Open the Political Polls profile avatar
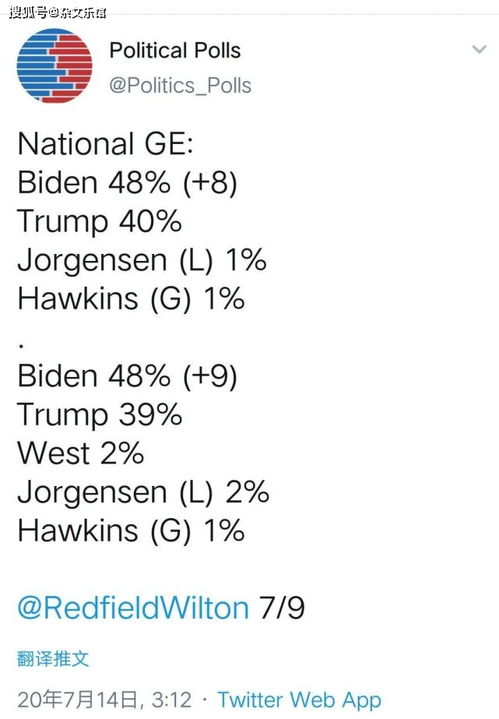This screenshot has height=719, width=499. click(55, 66)
